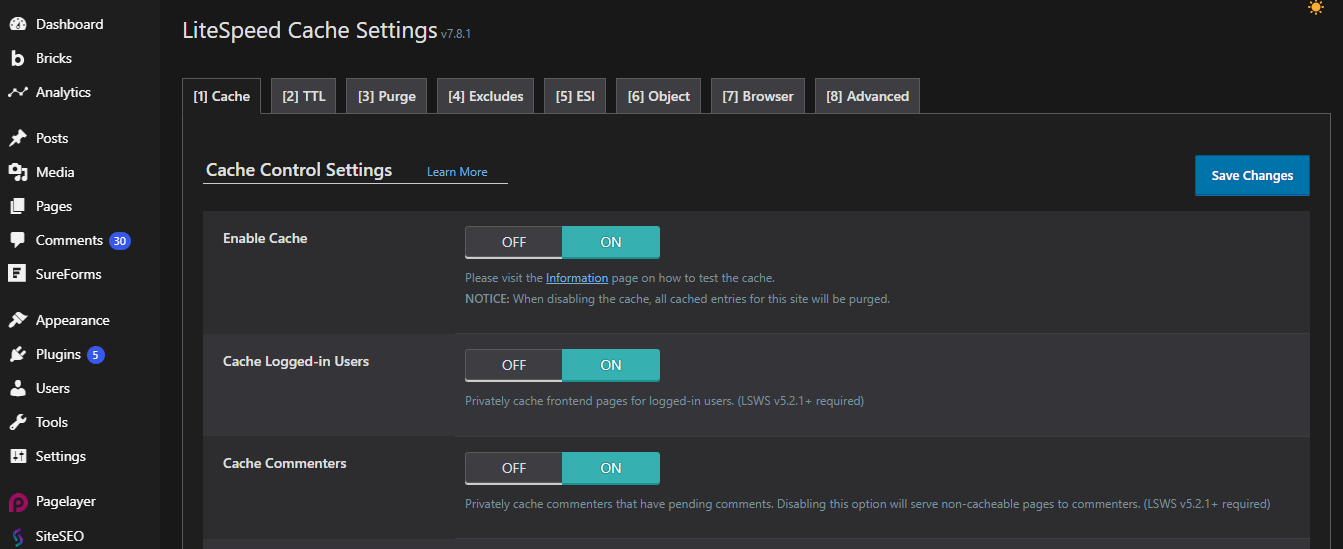Open the Learn More link
This screenshot has width=1343, height=549.
(457, 172)
